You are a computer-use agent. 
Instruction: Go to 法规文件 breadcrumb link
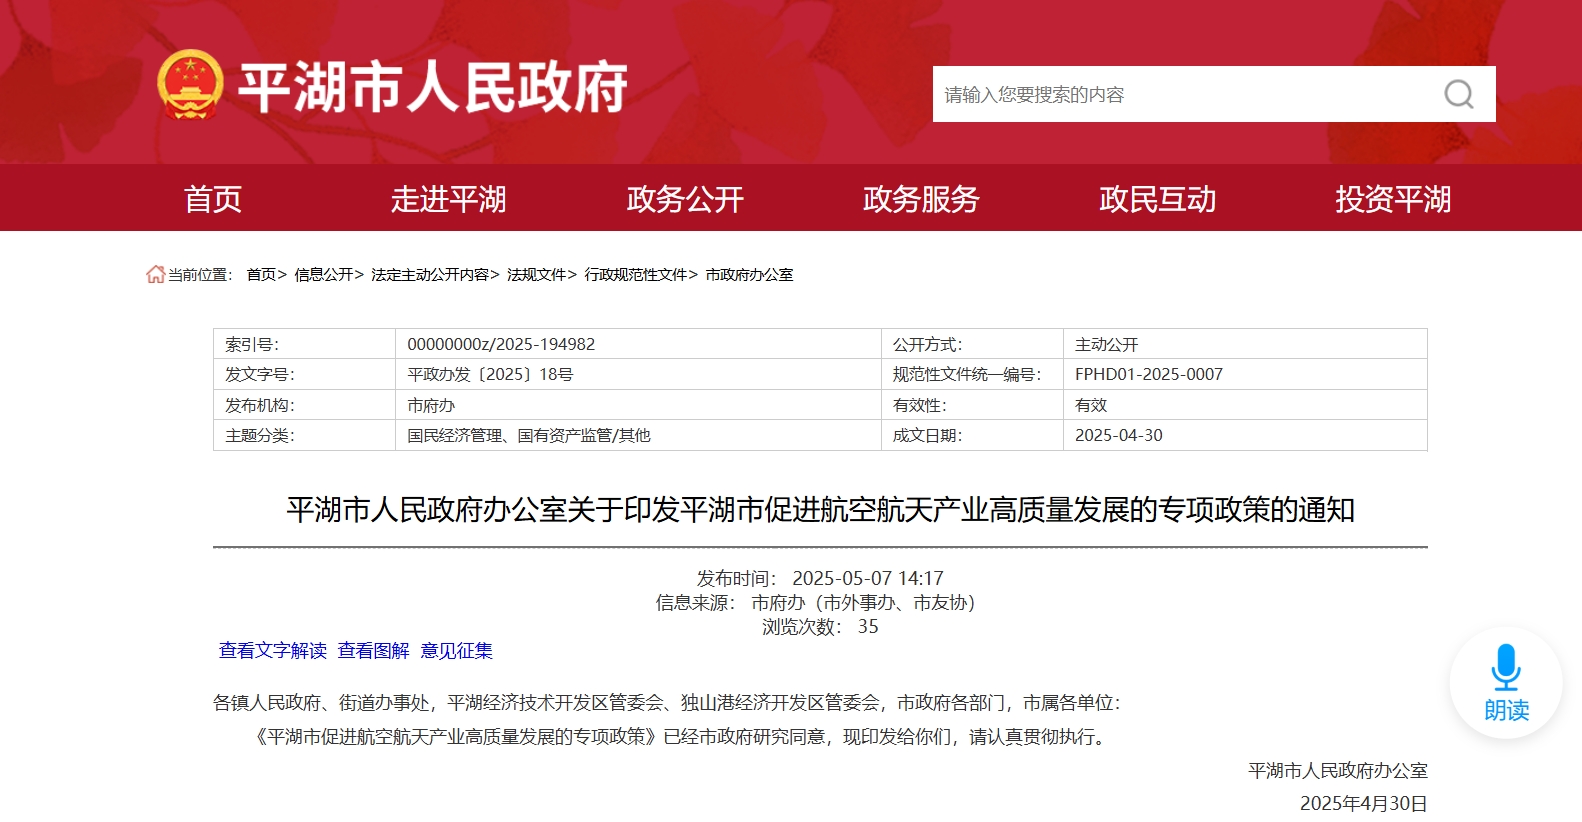[537, 275]
